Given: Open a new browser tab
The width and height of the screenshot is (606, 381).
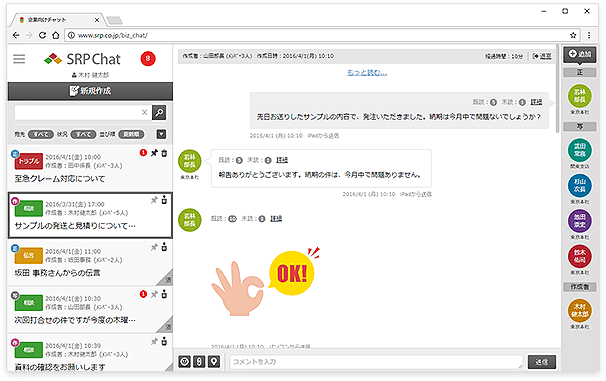Looking at the screenshot, I should [x=114, y=20].
